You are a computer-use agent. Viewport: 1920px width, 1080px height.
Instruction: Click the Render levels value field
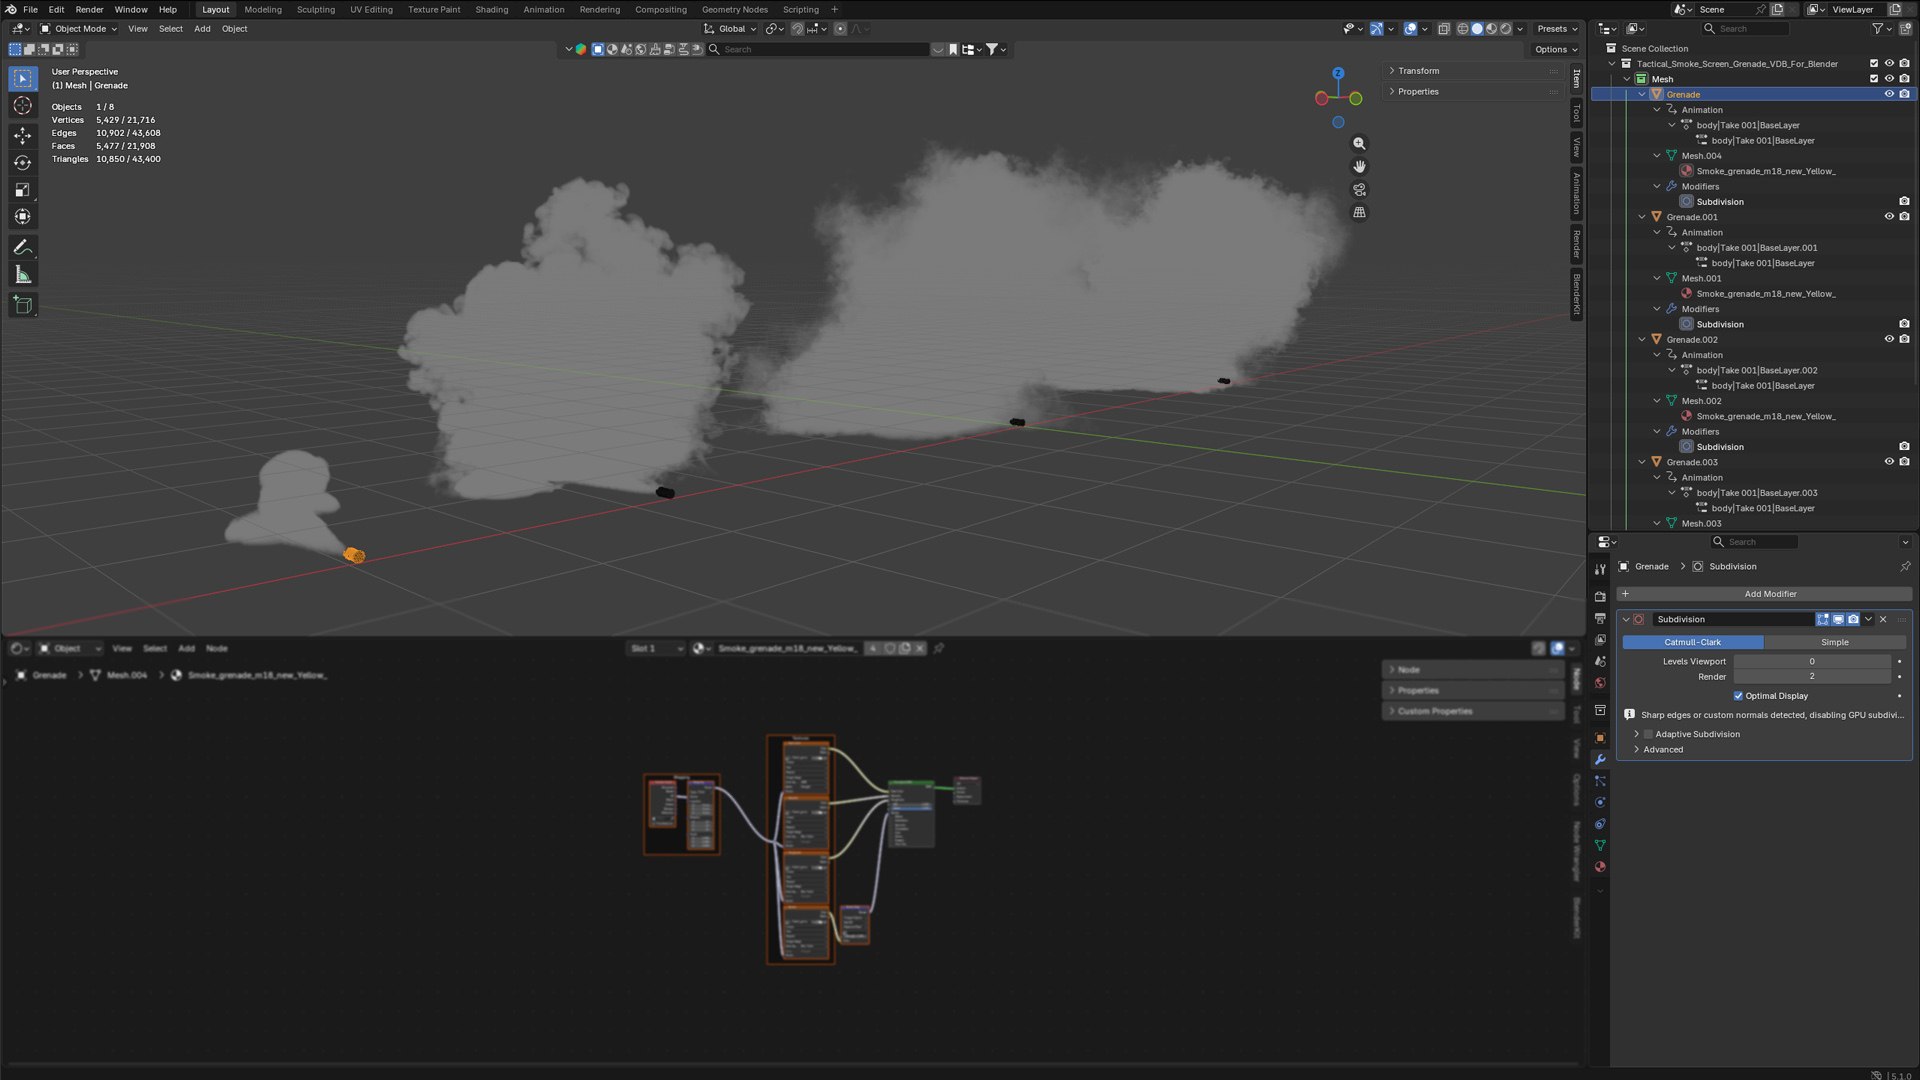pos(1812,677)
